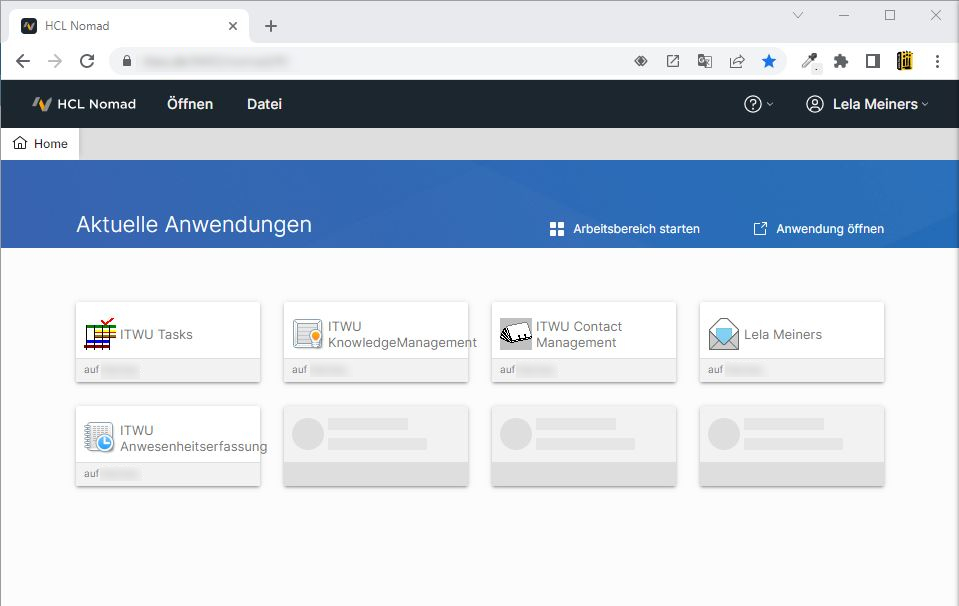Go forward with browser forward arrow
Image resolution: width=959 pixels, height=606 pixels.
[x=55, y=61]
